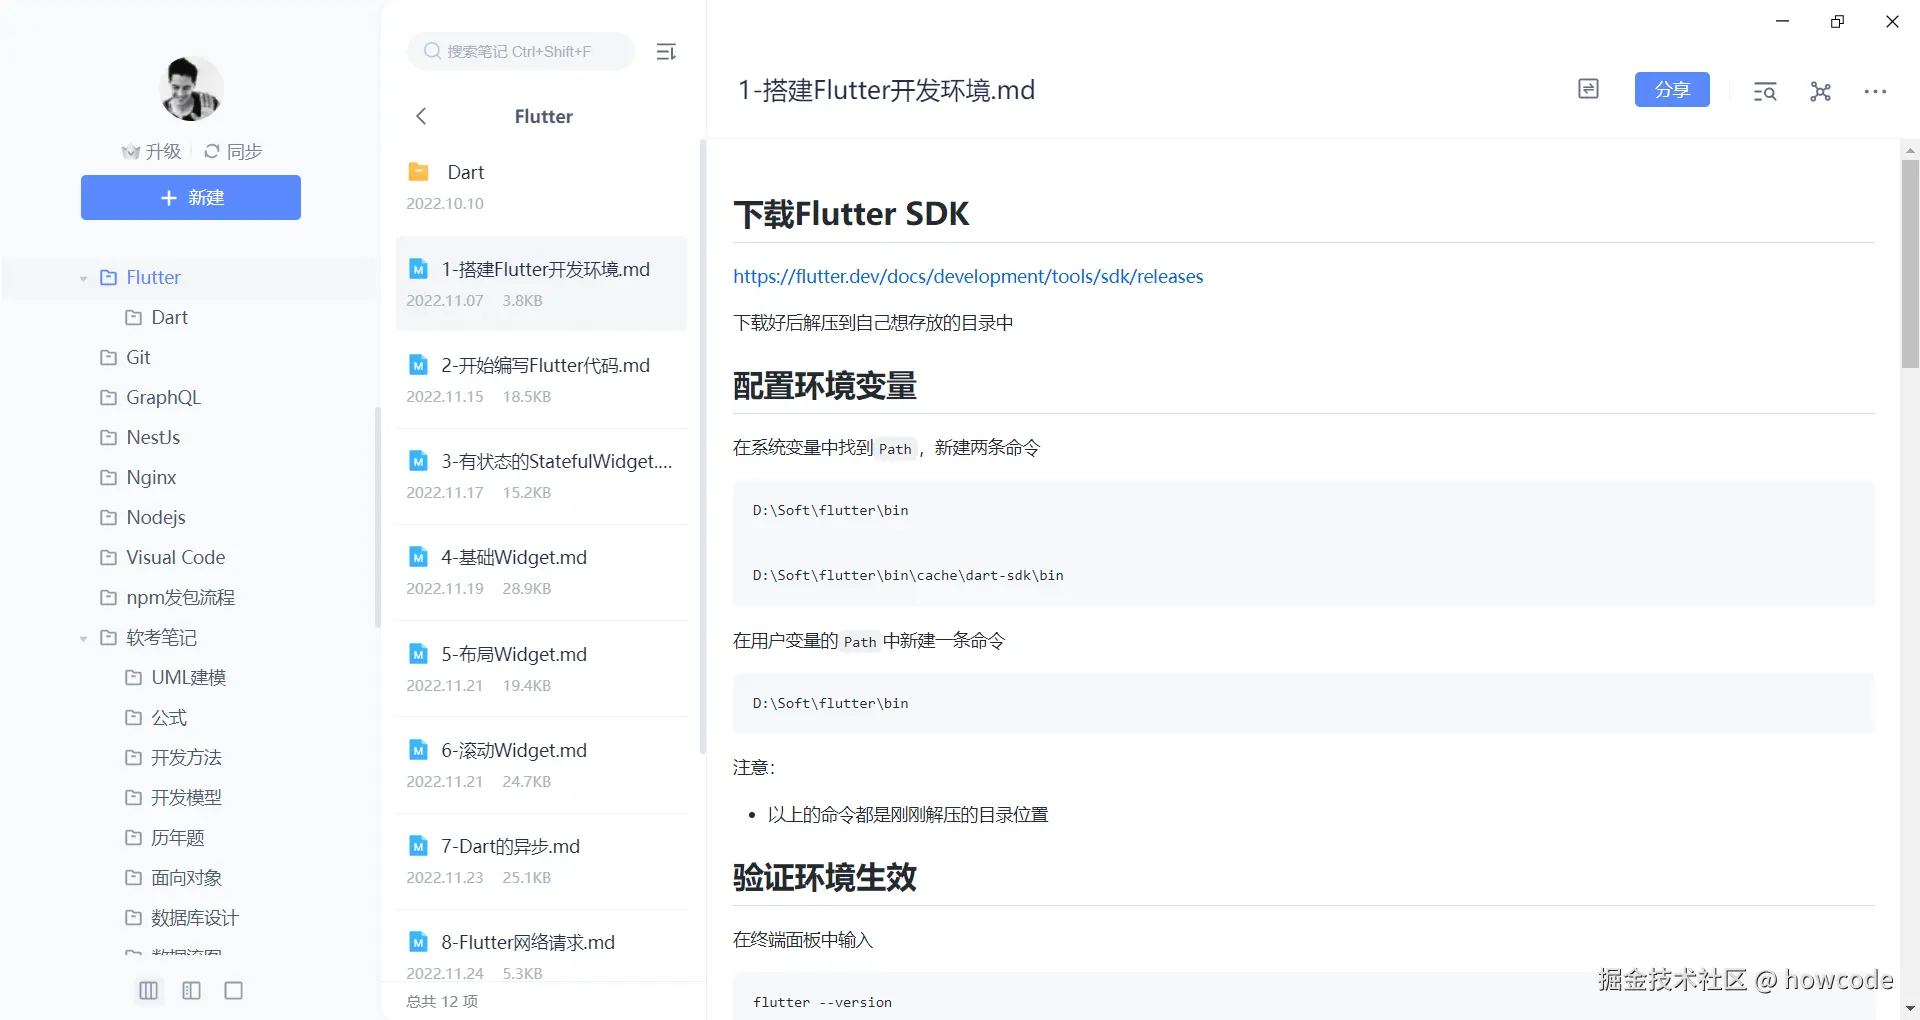The image size is (1920, 1020).
Task: Click scrollbar down arrow in document
Action: 1910,1009
